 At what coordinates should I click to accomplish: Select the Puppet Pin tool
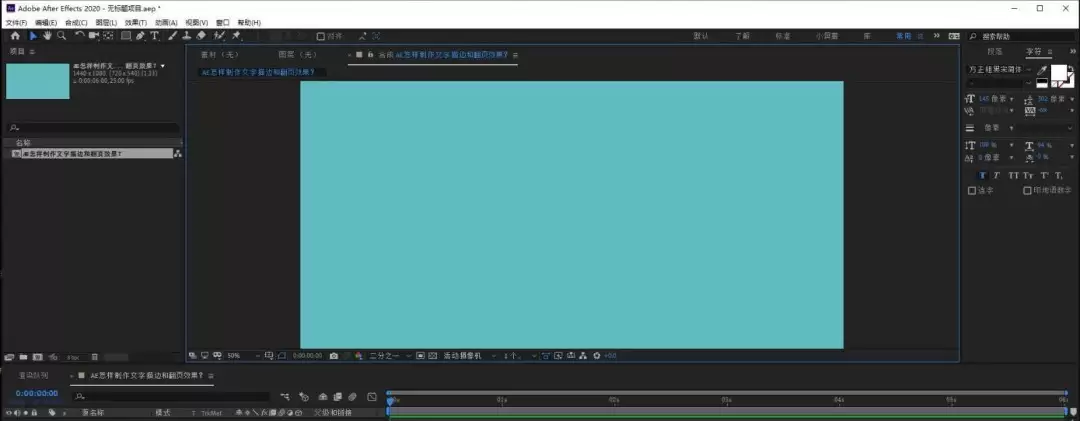pos(236,36)
